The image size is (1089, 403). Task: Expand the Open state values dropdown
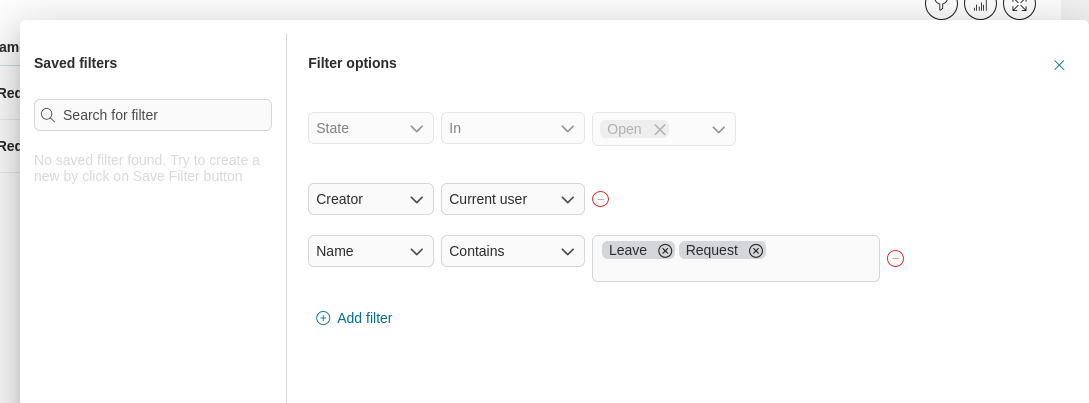(x=719, y=129)
